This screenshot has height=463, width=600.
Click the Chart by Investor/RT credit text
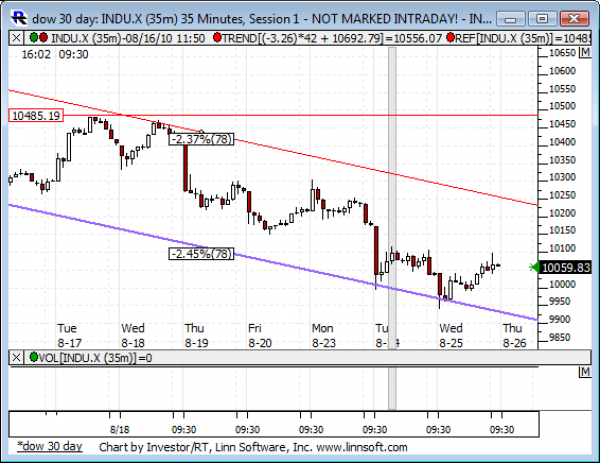tap(253, 447)
